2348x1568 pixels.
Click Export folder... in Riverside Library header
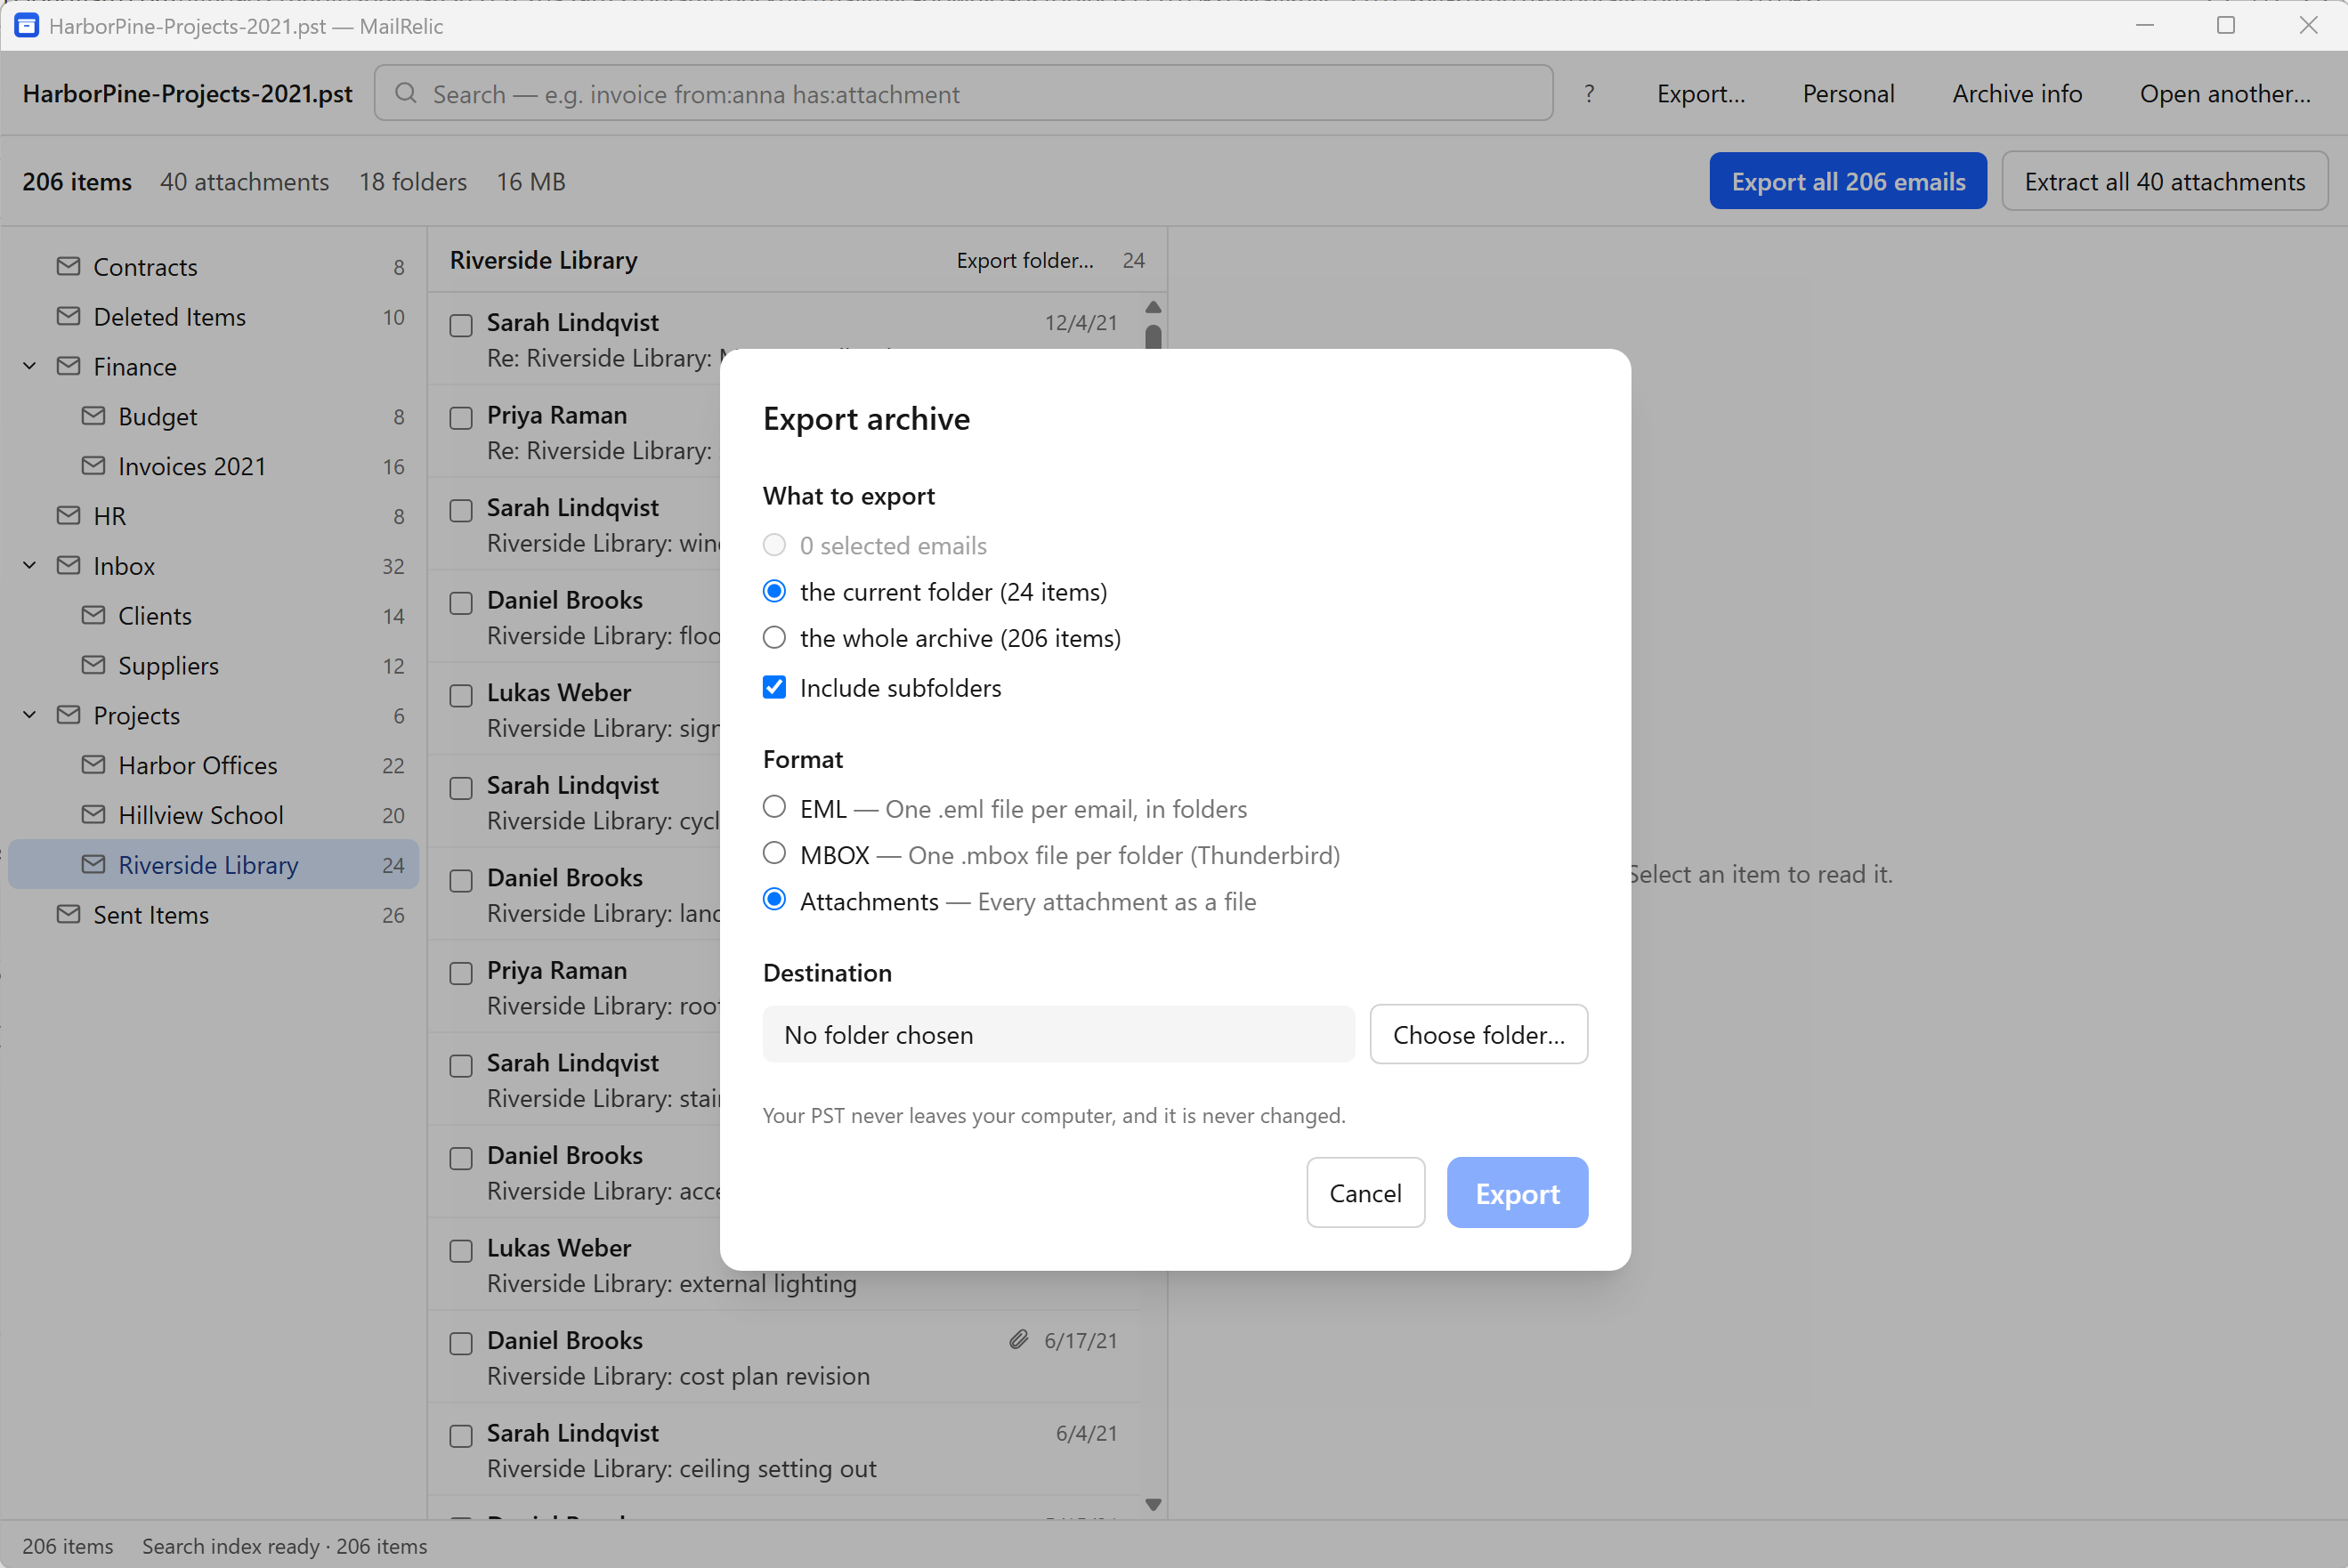coord(1025,260)
